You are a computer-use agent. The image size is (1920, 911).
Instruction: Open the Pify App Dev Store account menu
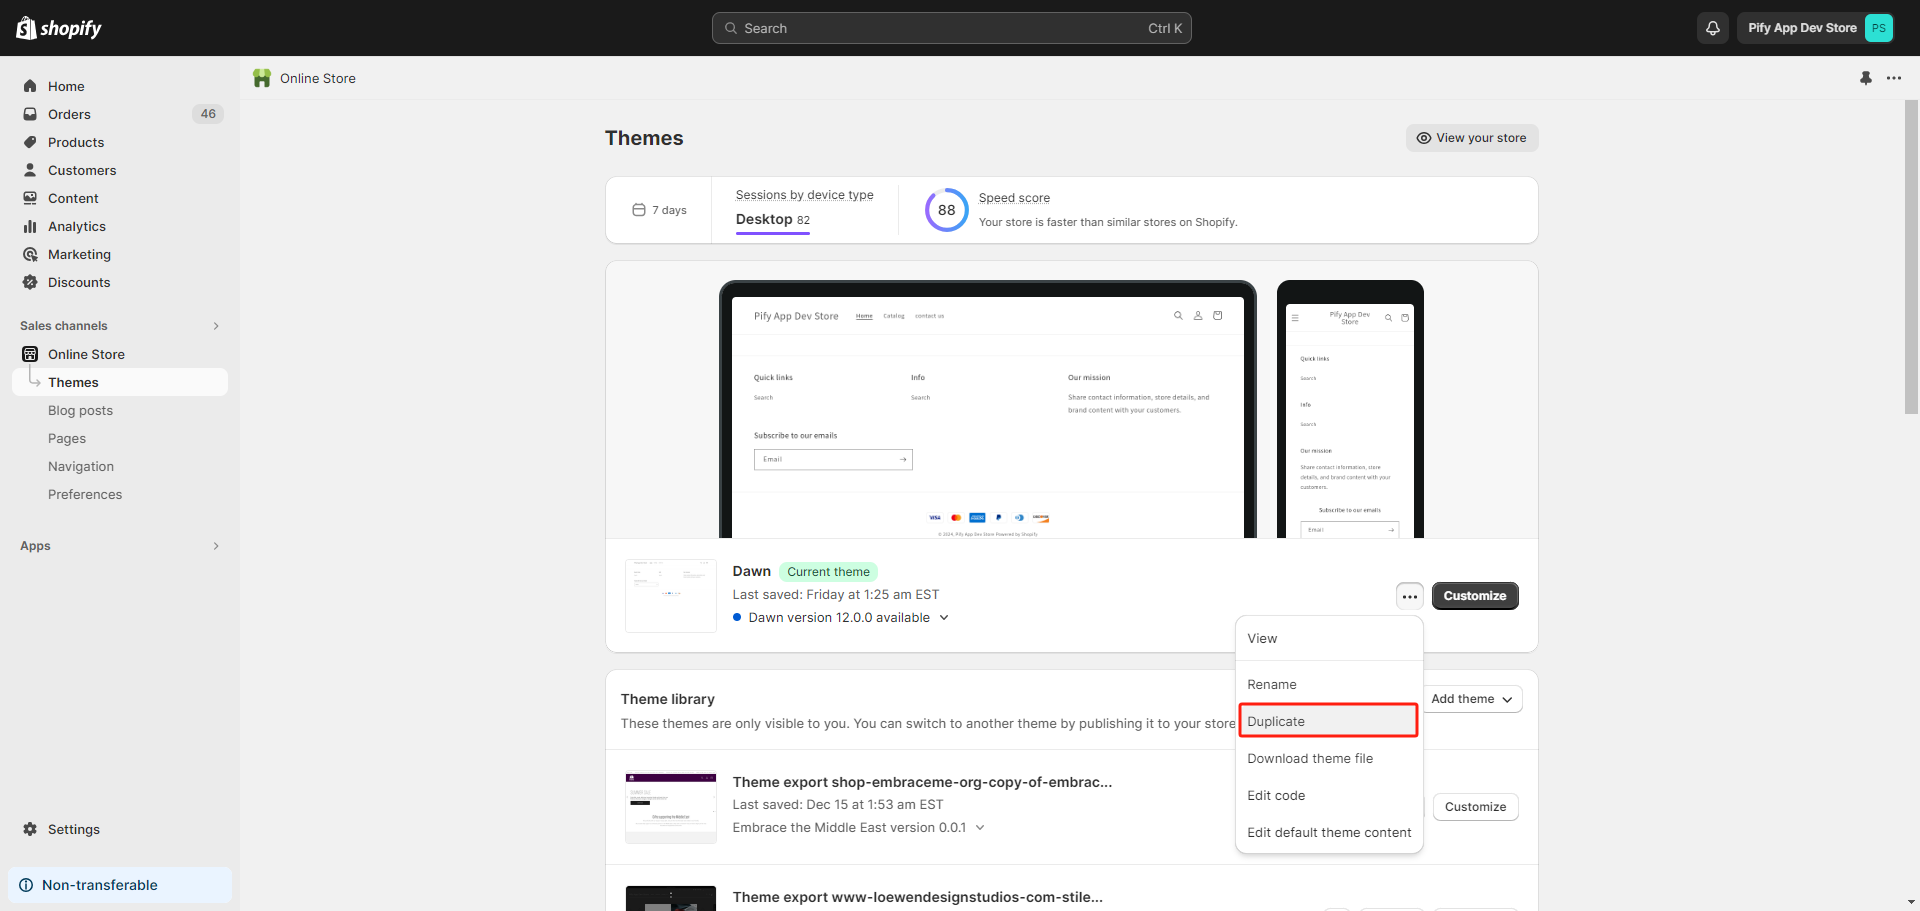(x=1816, y=28)
